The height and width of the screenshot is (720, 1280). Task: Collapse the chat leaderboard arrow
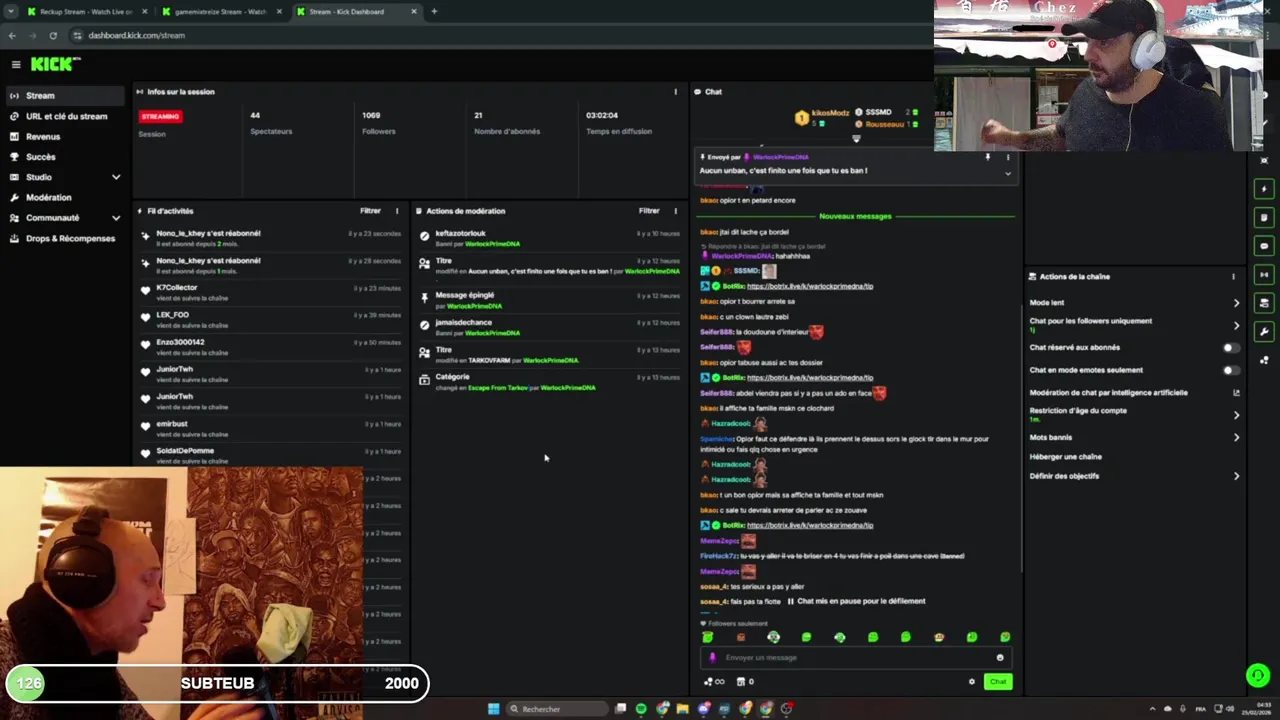[x=856, y=139]
